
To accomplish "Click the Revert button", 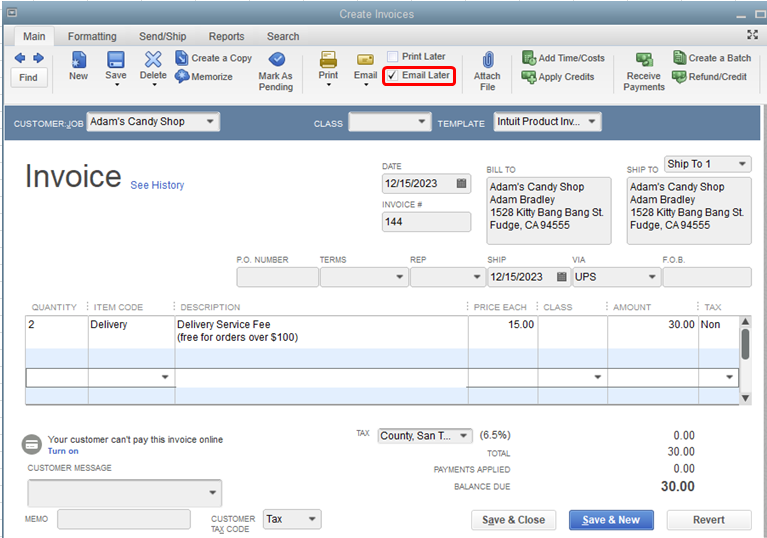I will (x=708, y=520).
